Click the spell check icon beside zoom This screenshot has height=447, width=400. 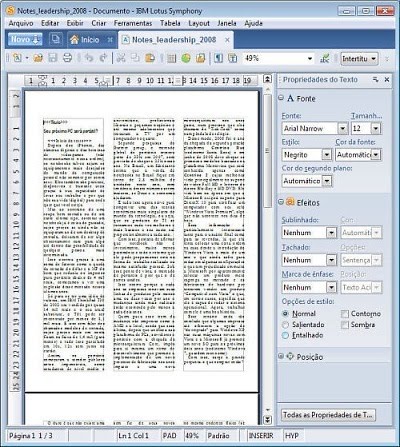324,58
